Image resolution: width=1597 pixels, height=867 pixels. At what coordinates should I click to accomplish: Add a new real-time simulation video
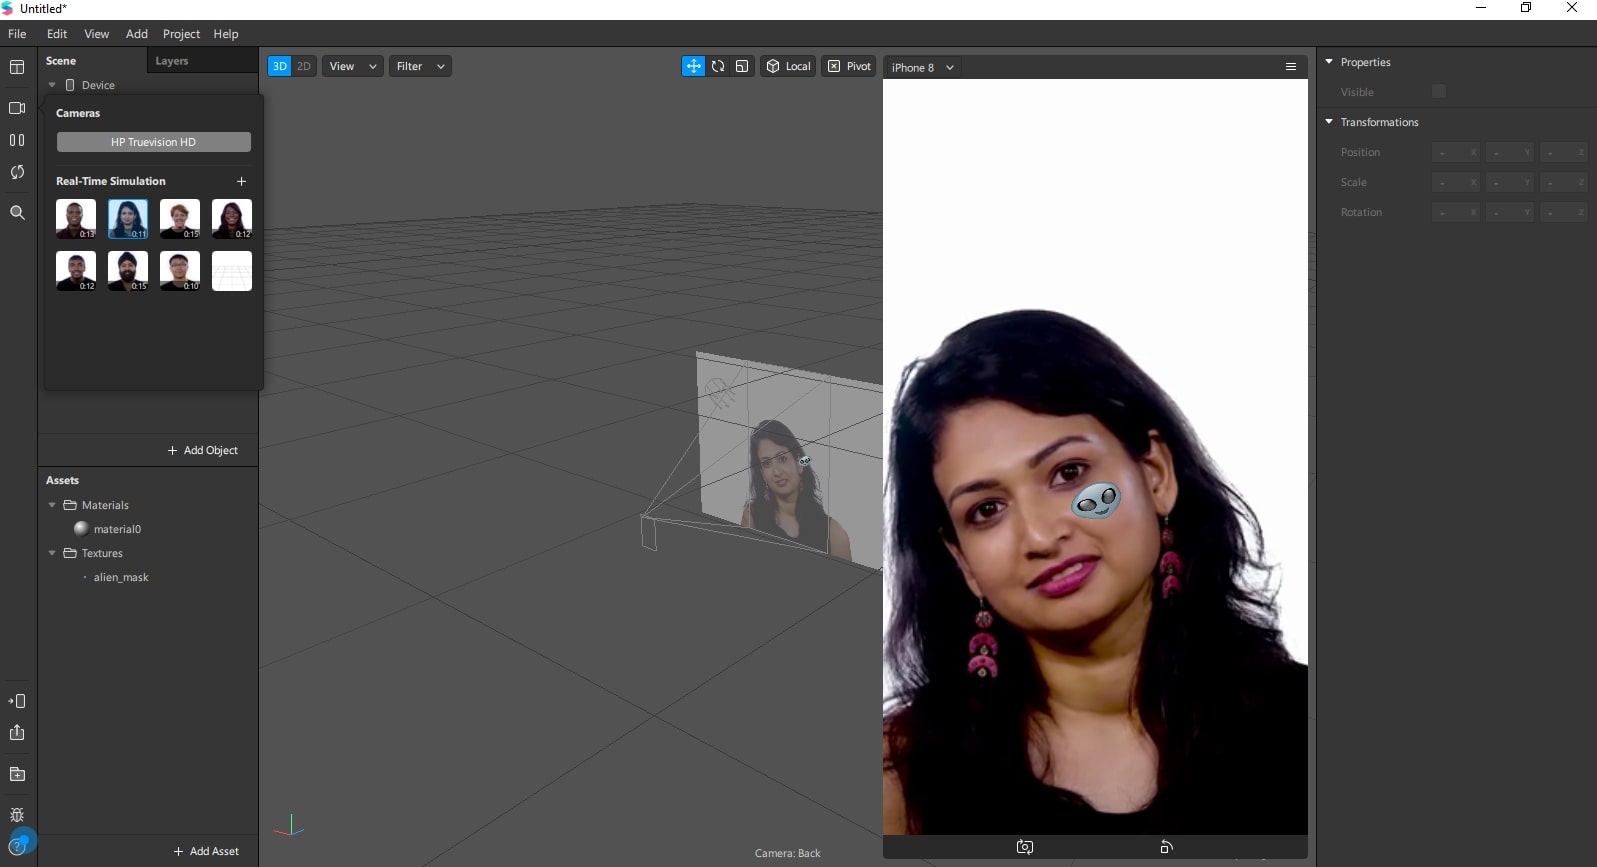tap(241, 181)
